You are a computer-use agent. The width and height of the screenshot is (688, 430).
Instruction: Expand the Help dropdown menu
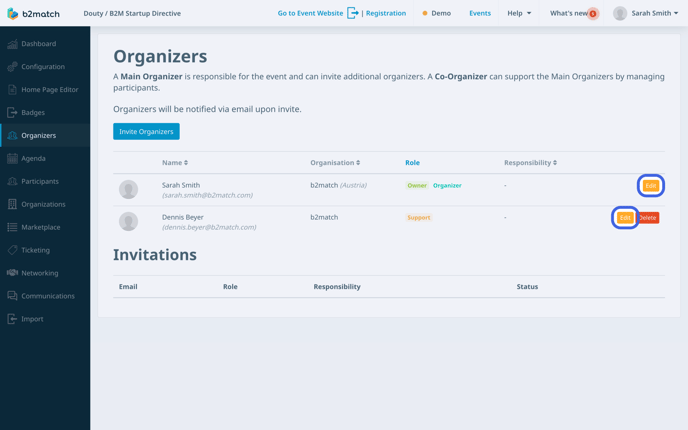pos(519,13)
